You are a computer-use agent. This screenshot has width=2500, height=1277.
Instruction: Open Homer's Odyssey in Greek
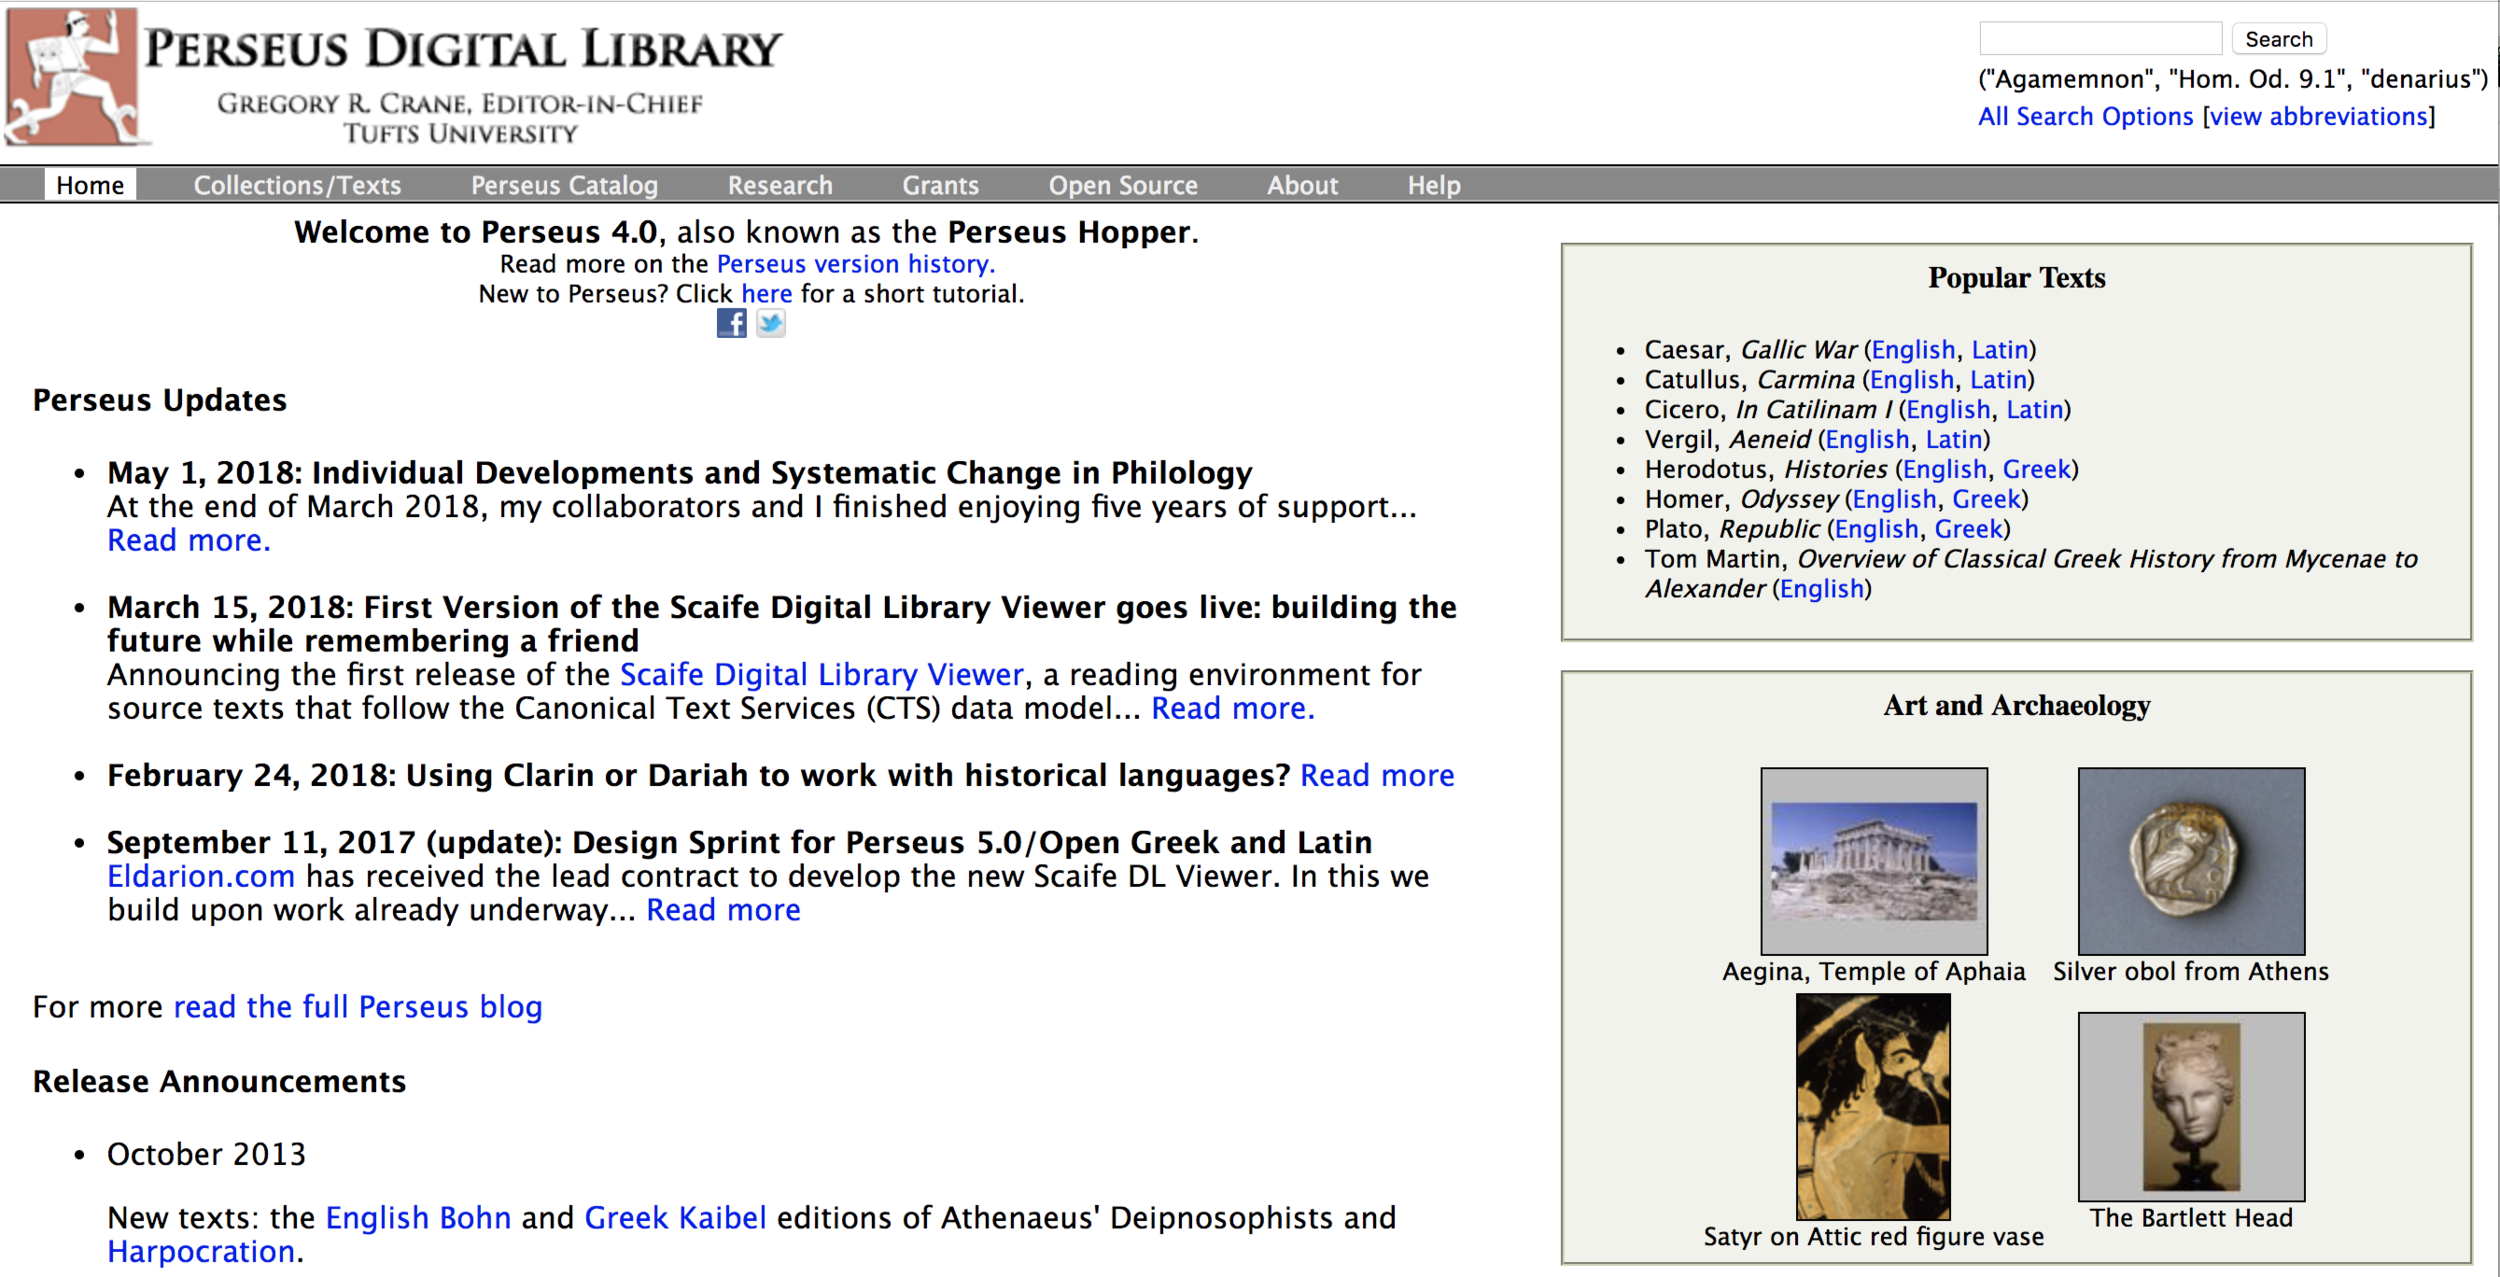(x=1986, y=499)
